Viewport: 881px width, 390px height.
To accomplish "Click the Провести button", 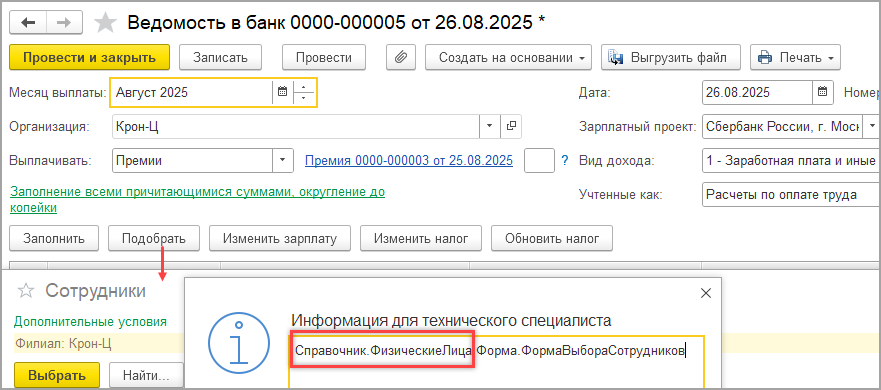I will coord(324,57).
